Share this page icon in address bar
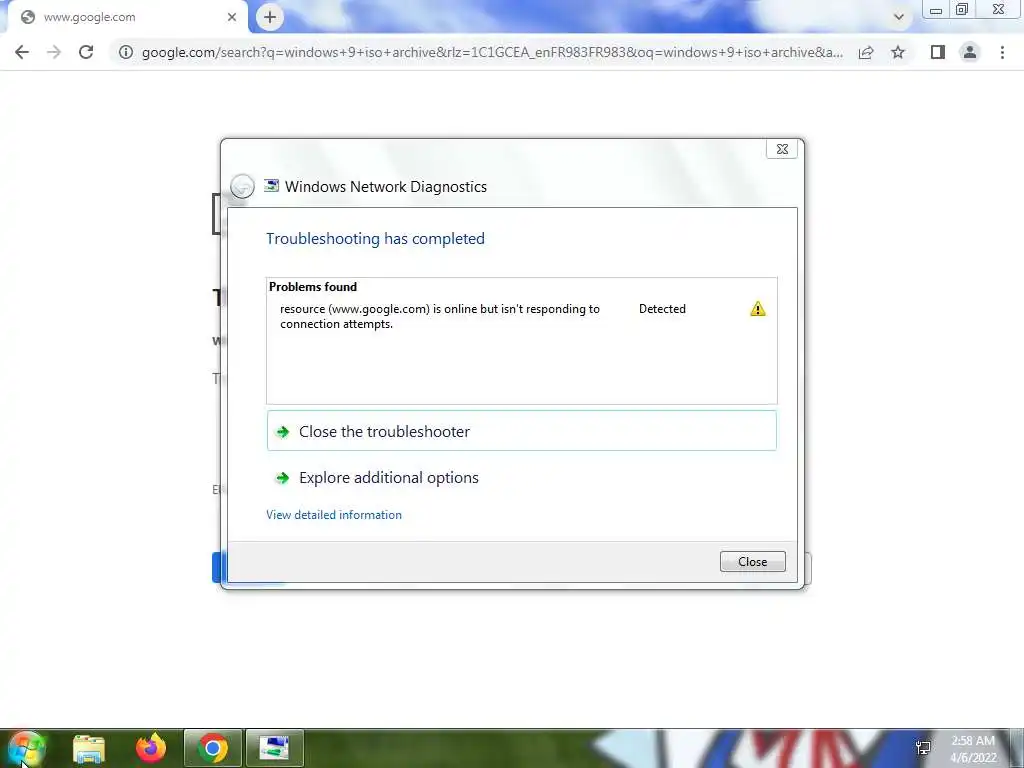Screen dimensions: 1024x768 coord(866,52)
